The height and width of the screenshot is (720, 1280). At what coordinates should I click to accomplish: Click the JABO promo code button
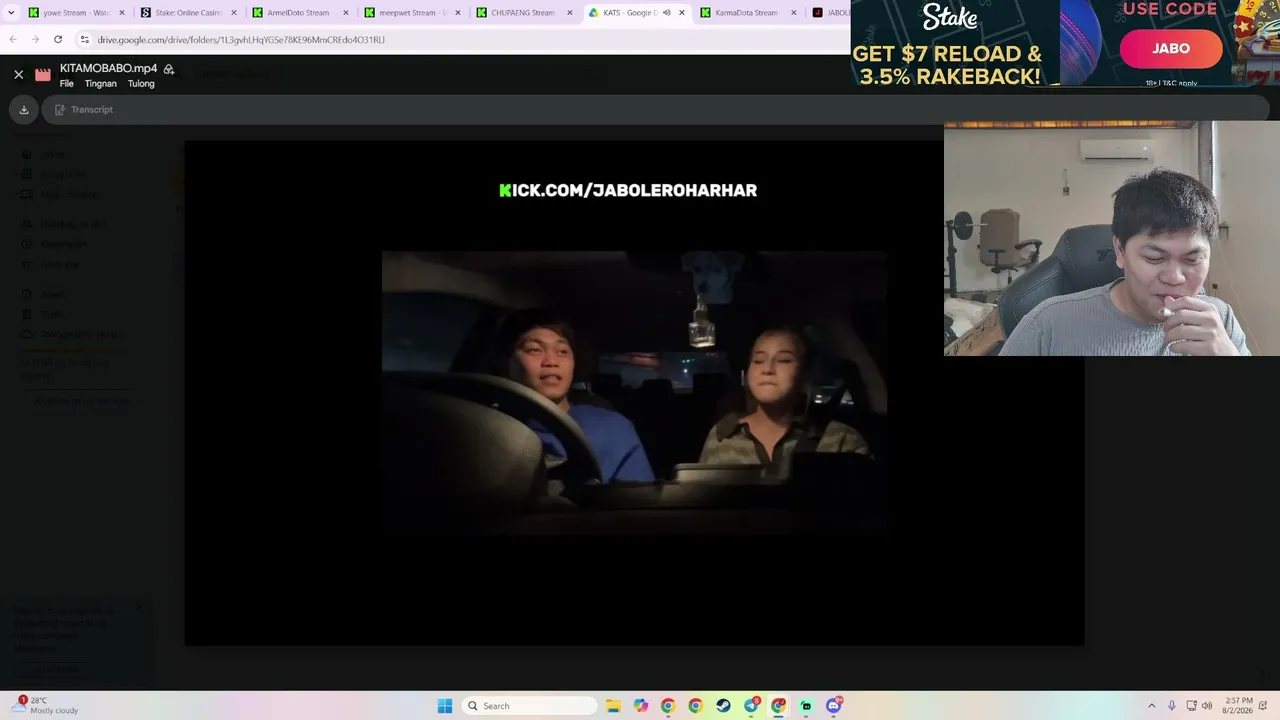pyautogui.click(x=1170, y=49)
